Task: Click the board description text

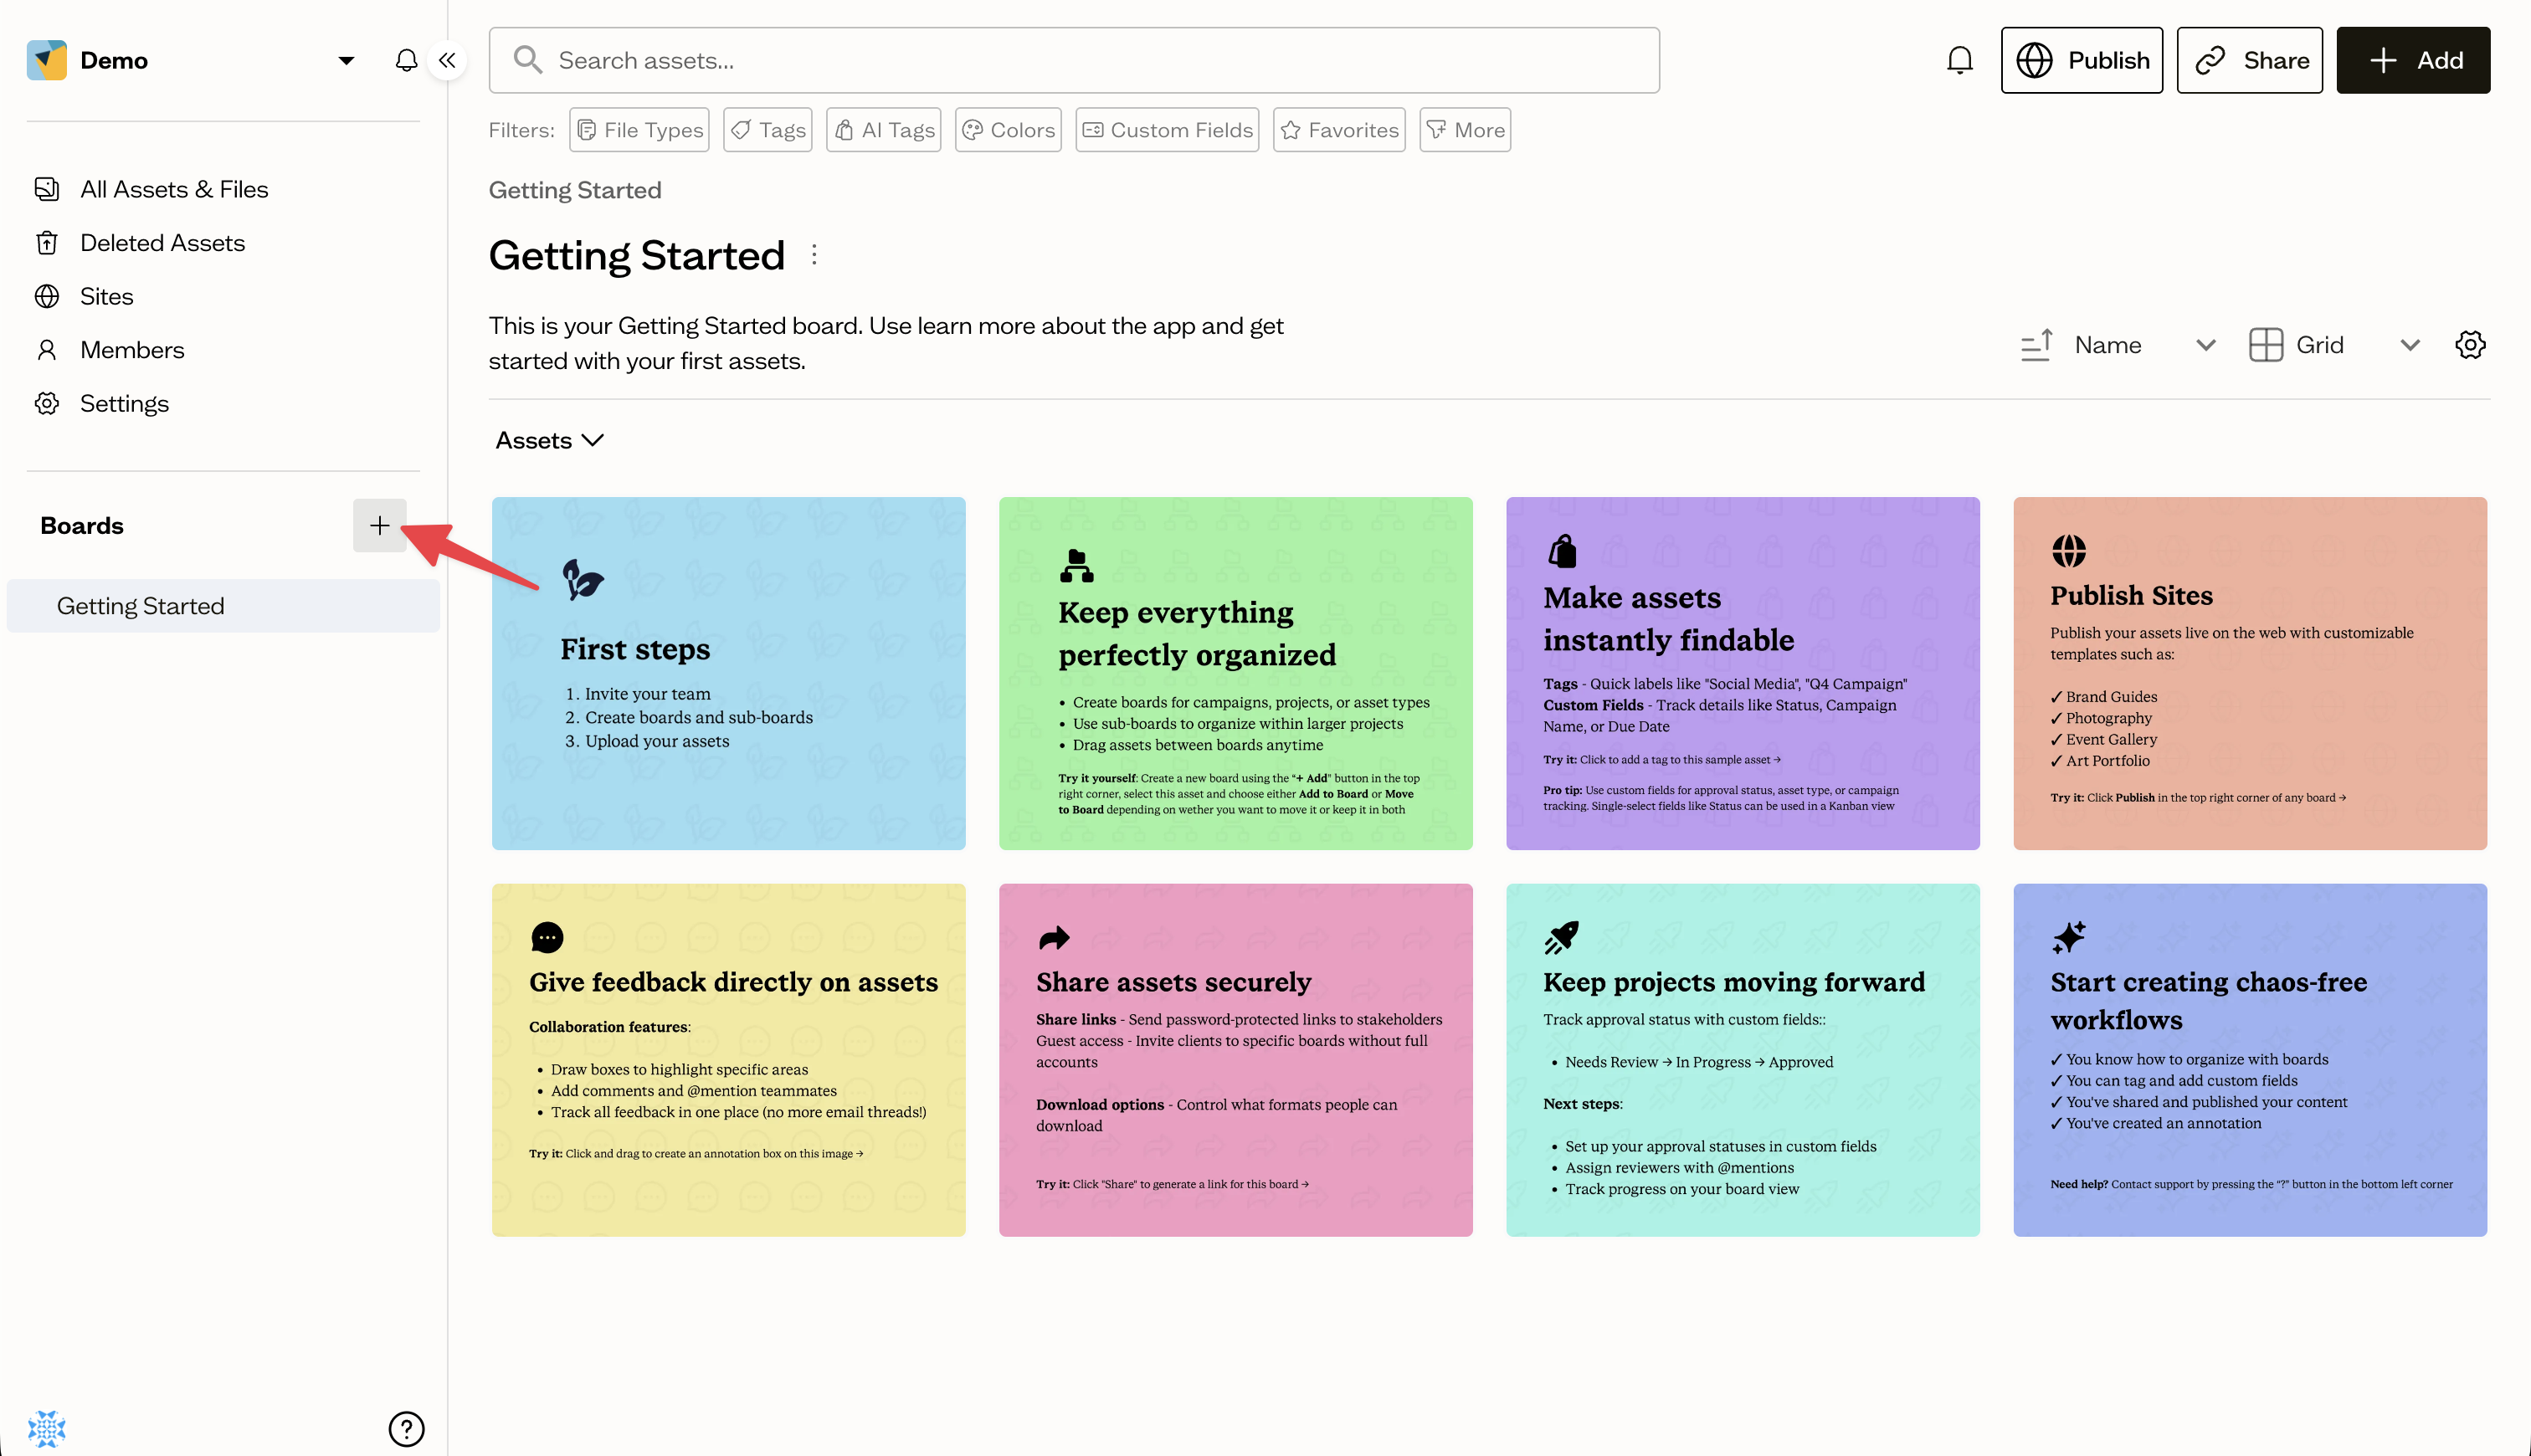Action: point(886,343)
